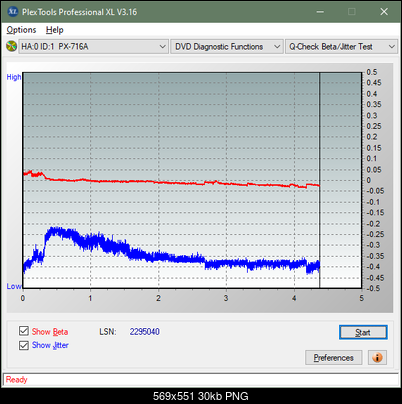Click the LSN: label
This screenshot has width=402, height=404.
pyautogui.click(x=108, y=332)
